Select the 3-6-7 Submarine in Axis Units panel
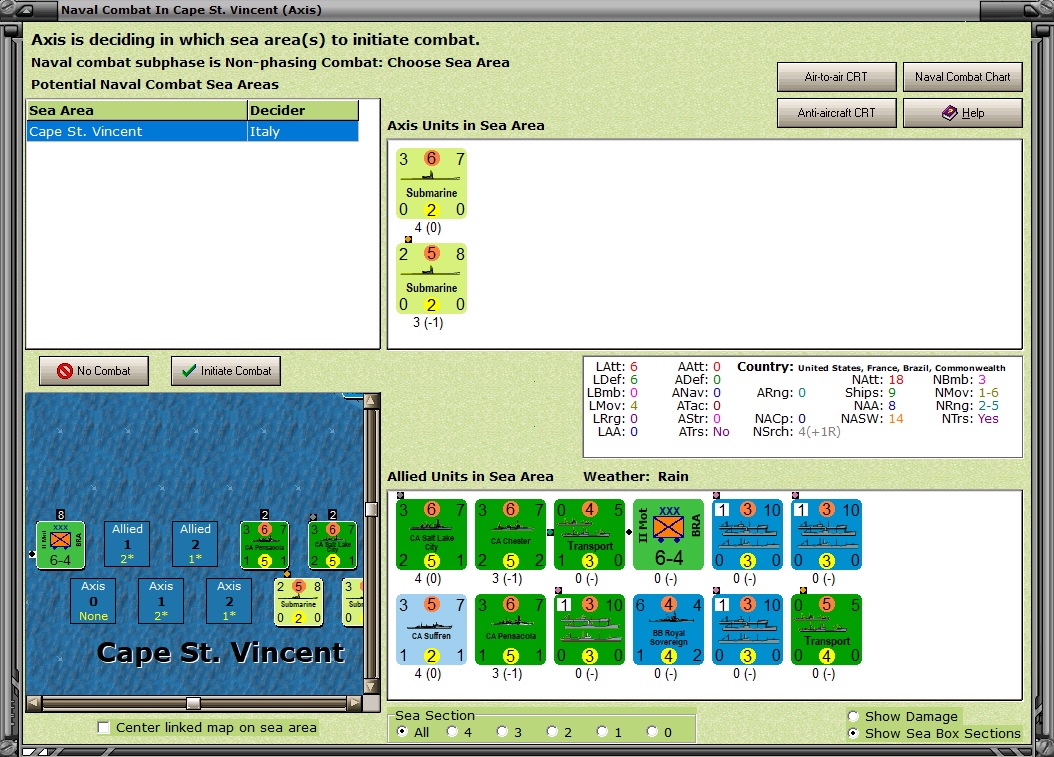Image resolution: width=1054 pixels, height=757 pixels. point(431,184)
